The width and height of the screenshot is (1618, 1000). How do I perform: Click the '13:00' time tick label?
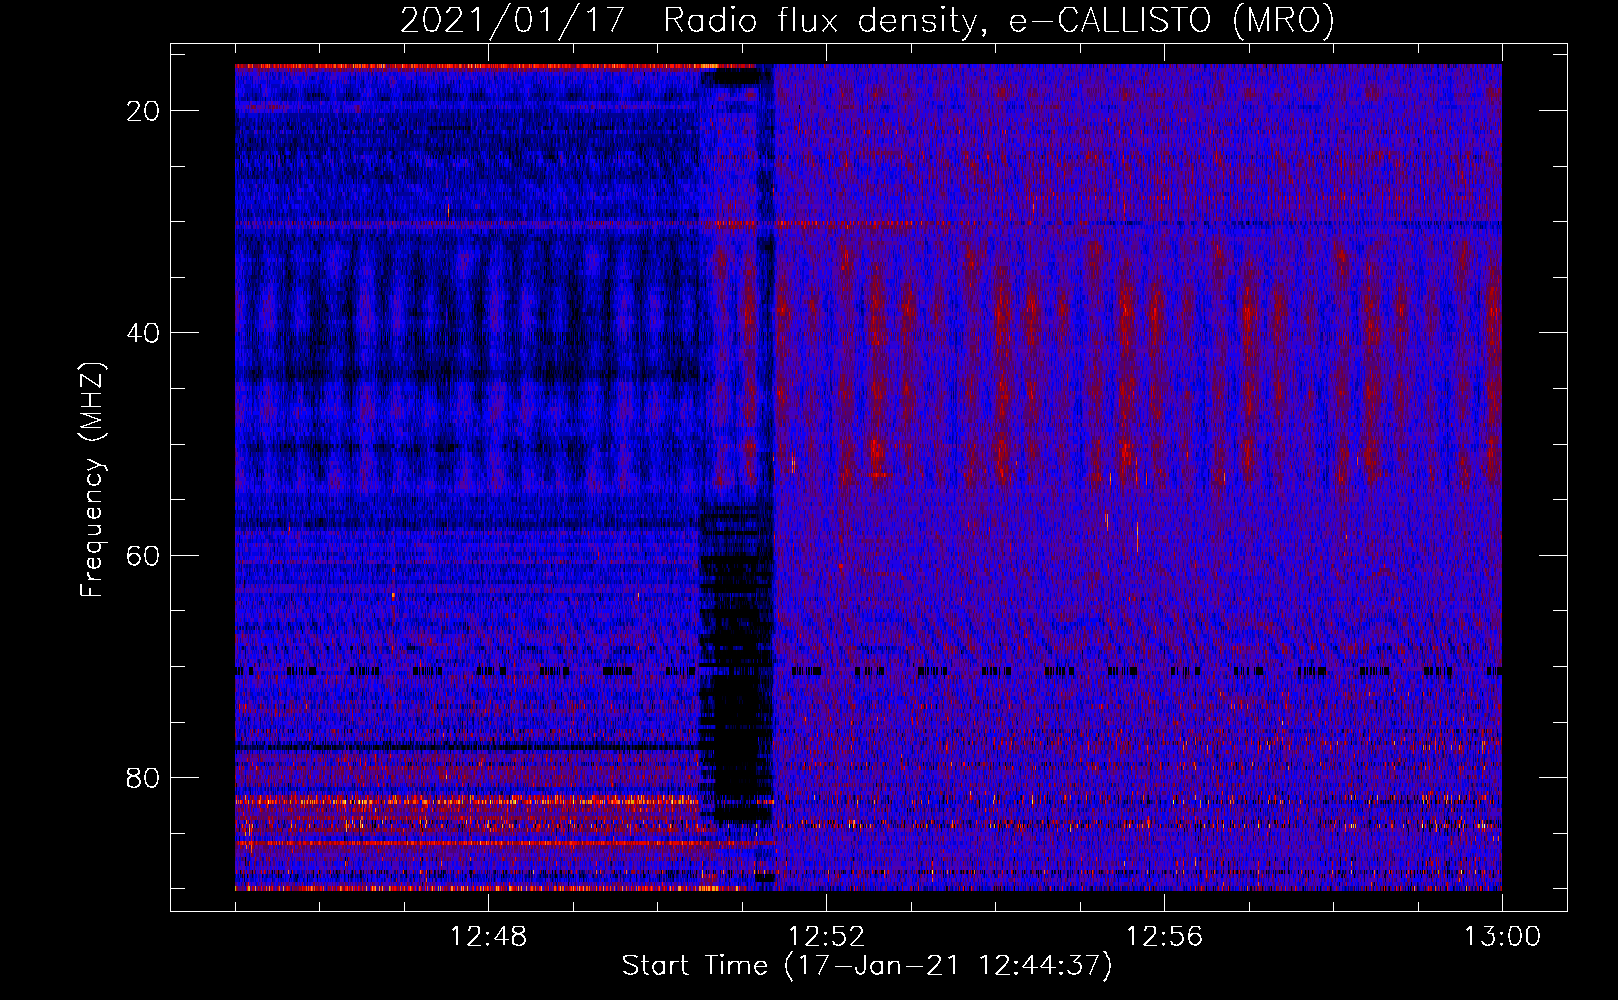pos(1502,937)
